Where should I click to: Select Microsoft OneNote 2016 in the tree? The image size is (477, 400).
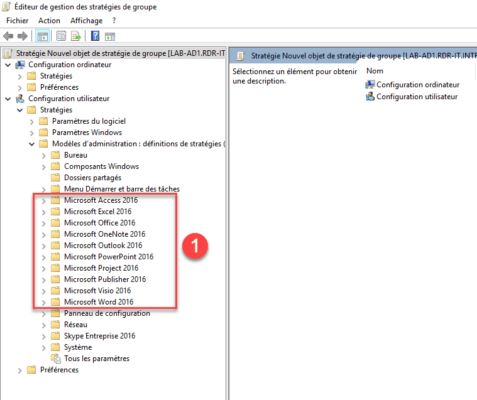click(x=105, y=234)
